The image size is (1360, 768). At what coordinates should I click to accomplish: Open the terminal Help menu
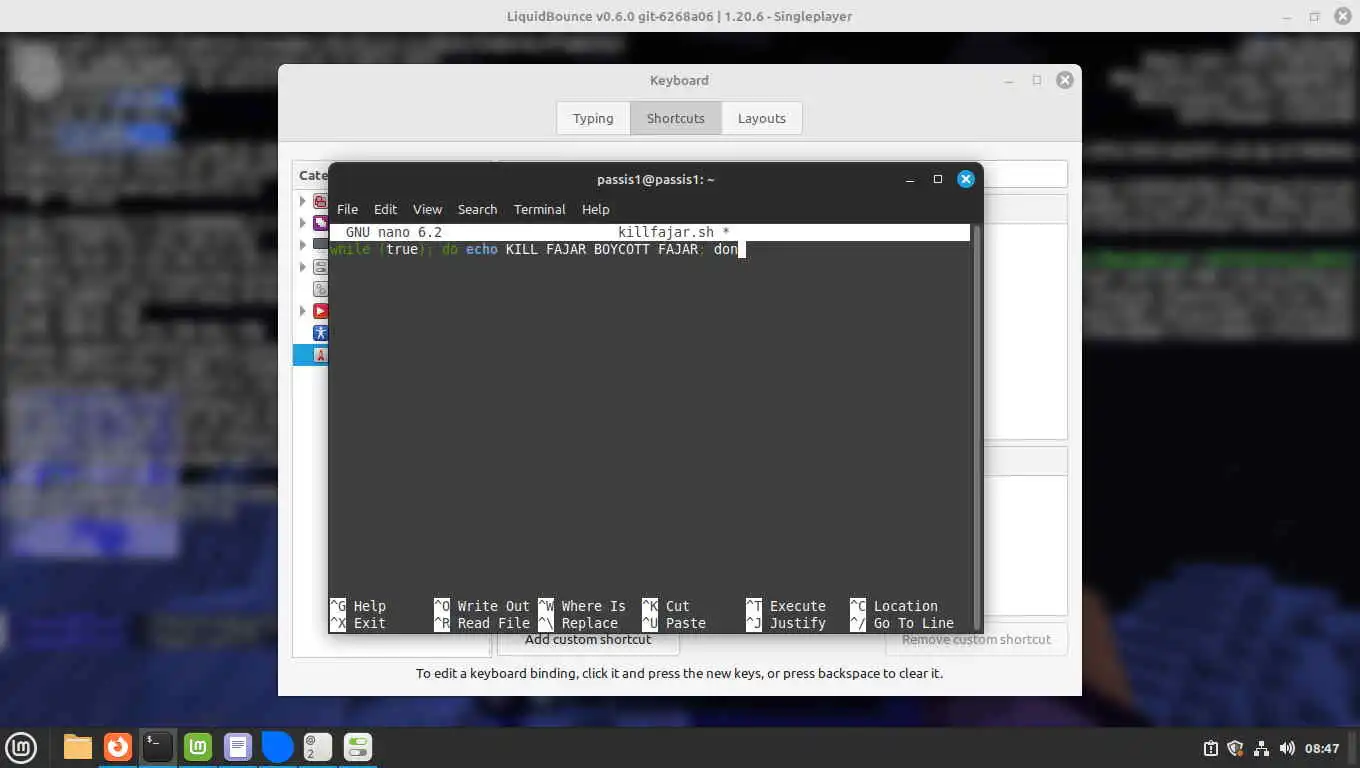click(595, 209)
